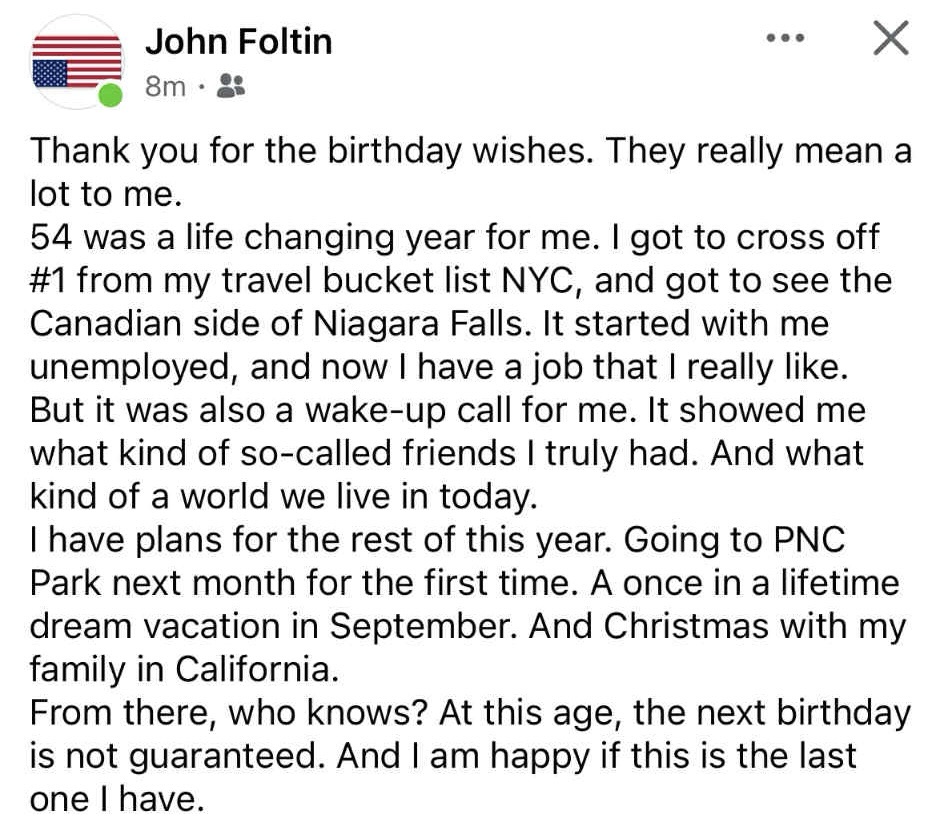Click the word "guaranteed" in the post
Image resolution: width=944 pixels, height=826 pixels.
pos(223,757)
